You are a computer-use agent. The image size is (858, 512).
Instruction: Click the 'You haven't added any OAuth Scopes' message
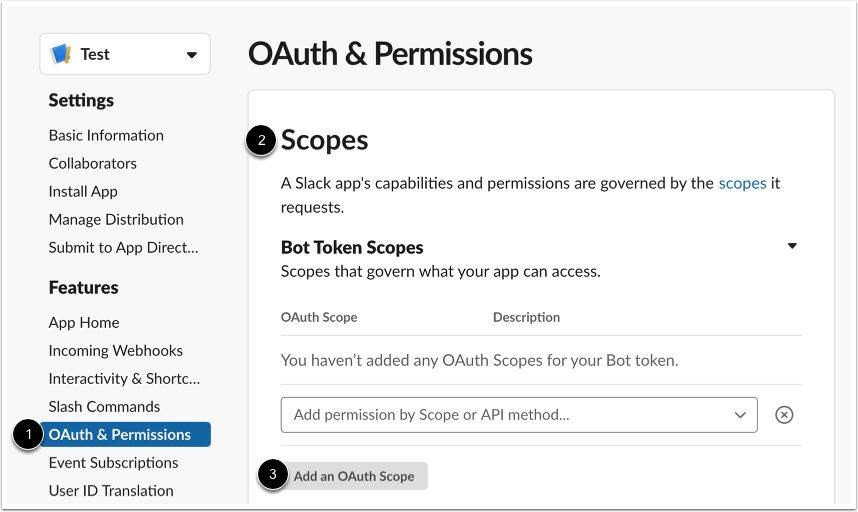[x=479, y=360]
